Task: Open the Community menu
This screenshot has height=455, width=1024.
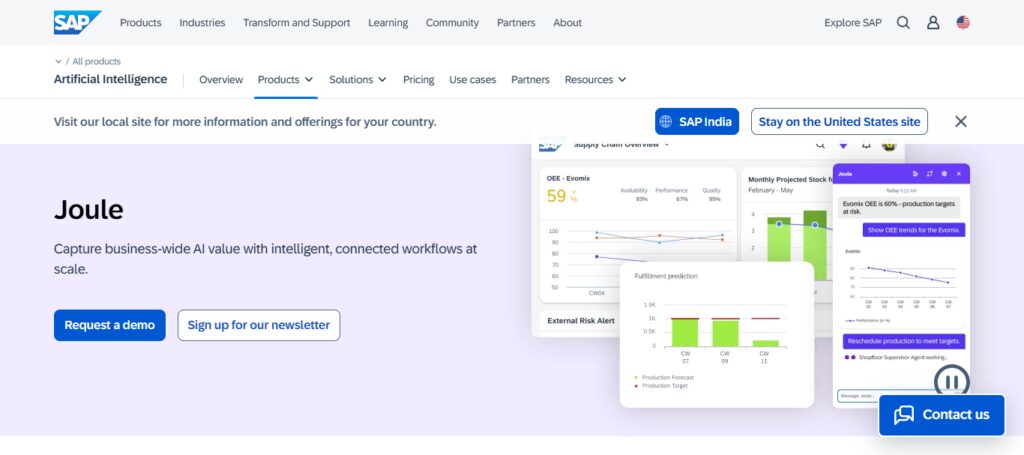Action: click(452, 23)
